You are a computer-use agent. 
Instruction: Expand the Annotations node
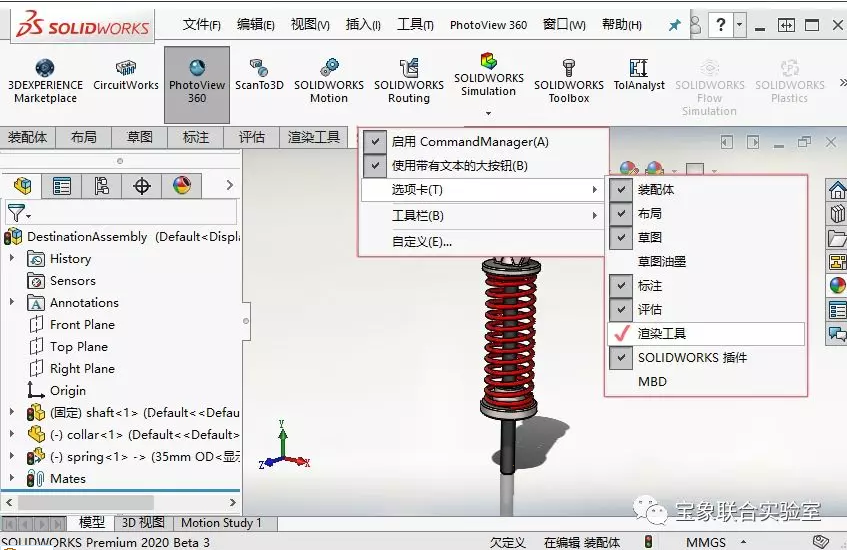(12, 302)
